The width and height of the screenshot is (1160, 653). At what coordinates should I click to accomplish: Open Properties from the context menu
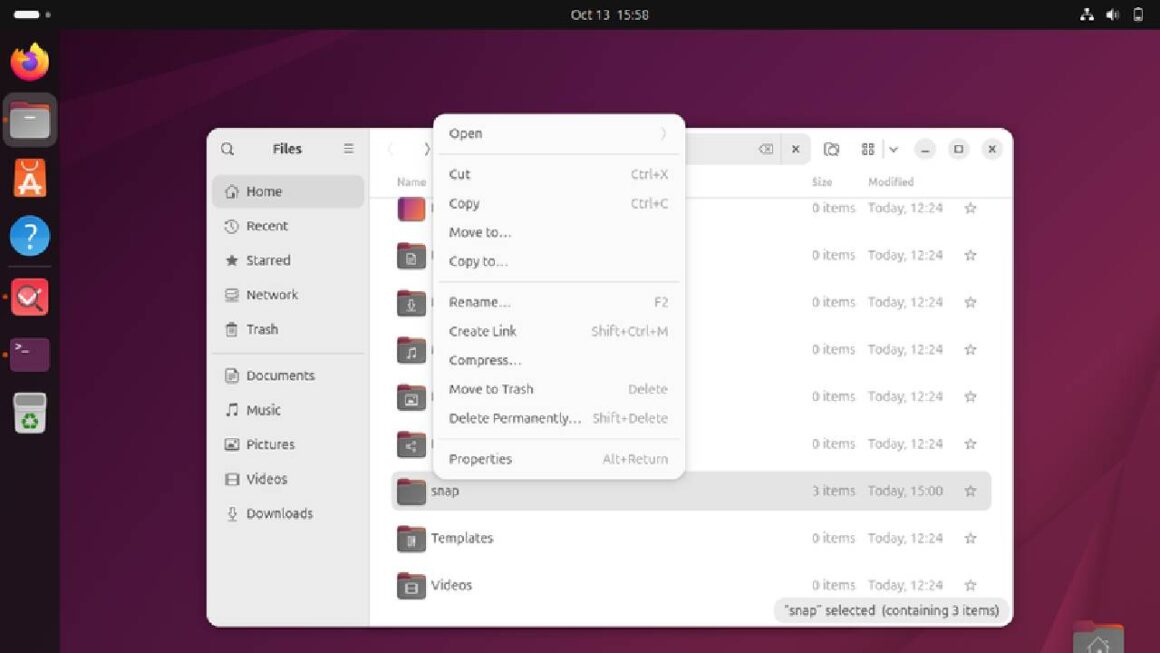[x=559, y=459]
